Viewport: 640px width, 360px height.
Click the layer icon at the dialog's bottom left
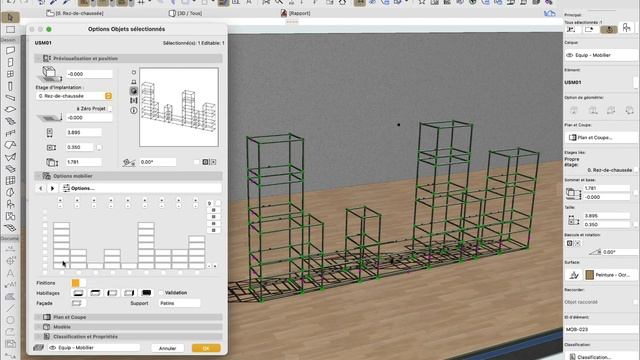[39, 348]
